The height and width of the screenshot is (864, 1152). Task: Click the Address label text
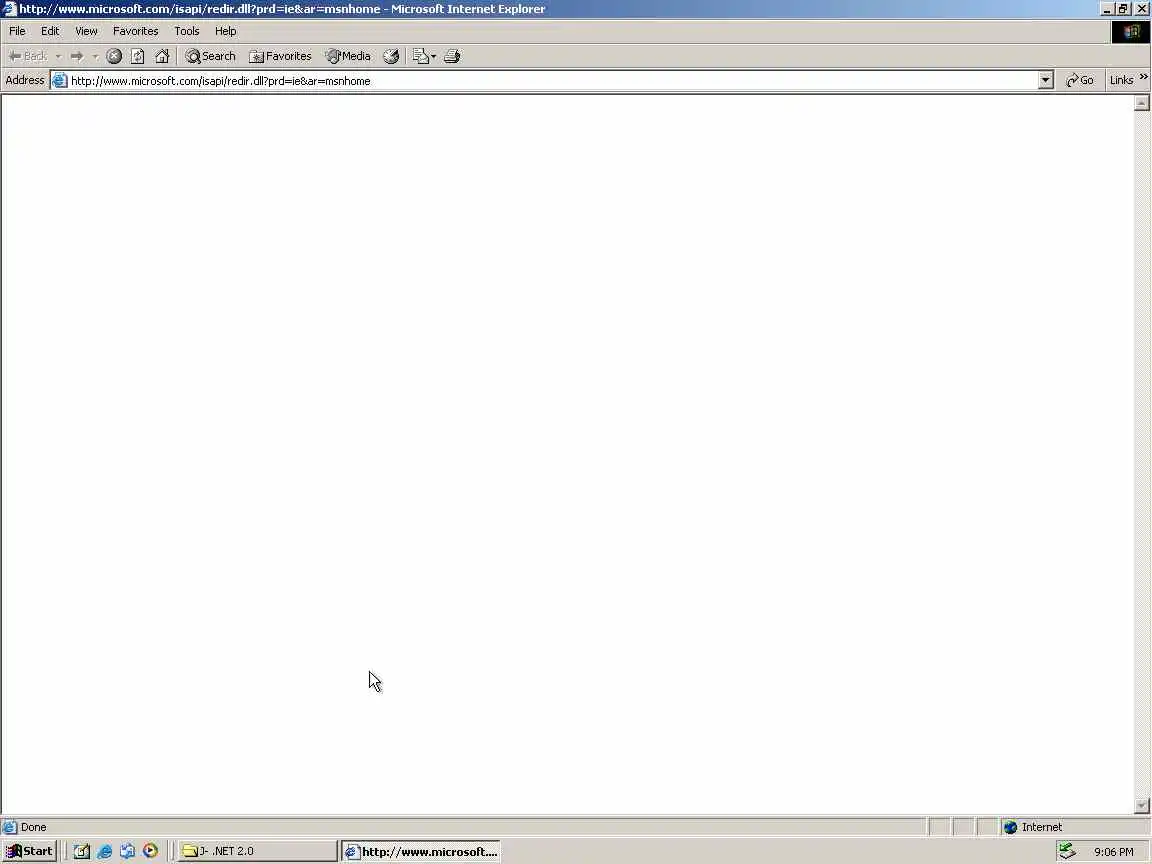pyautogui.click(x=25, y=80)
